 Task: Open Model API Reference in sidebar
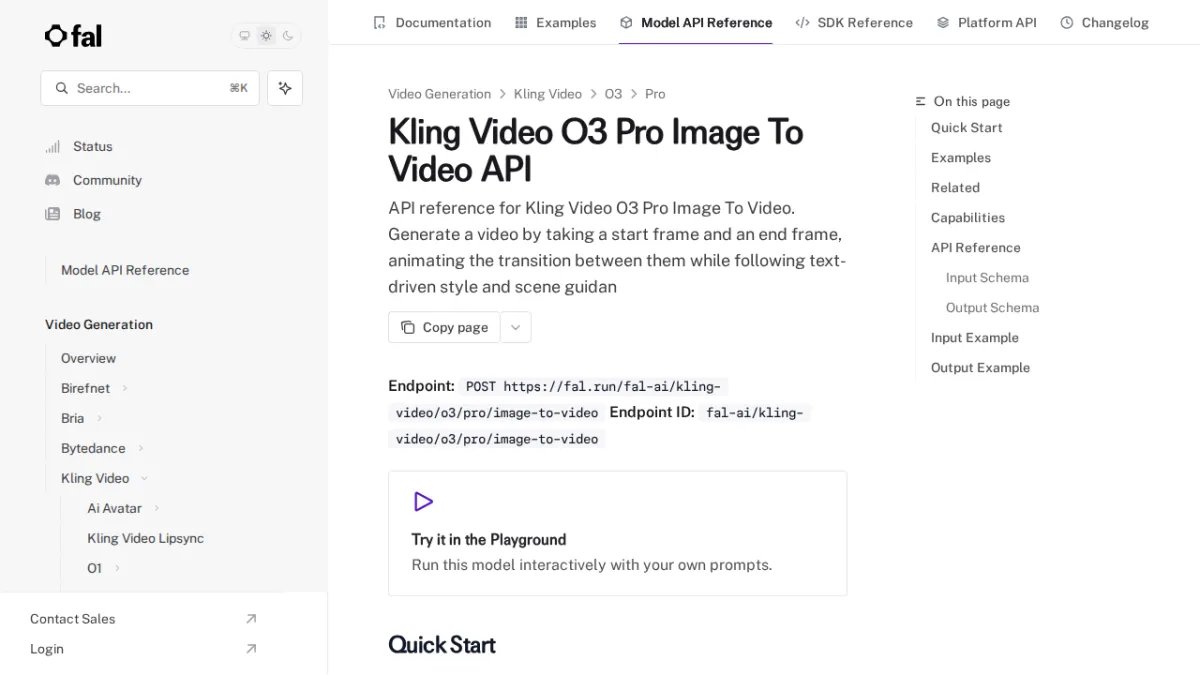[125, 270]
